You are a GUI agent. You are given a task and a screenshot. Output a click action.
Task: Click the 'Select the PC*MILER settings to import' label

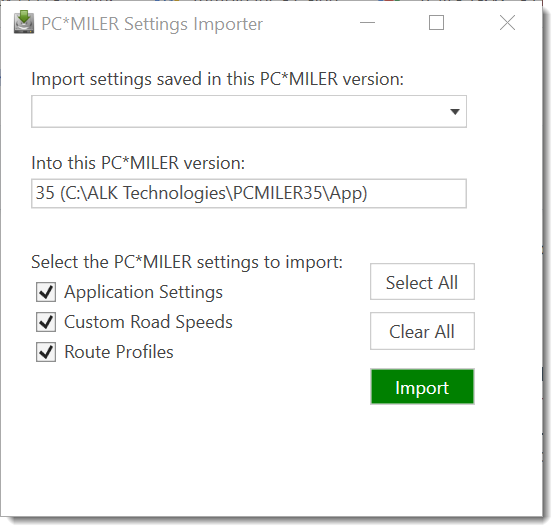coord(187,262)
